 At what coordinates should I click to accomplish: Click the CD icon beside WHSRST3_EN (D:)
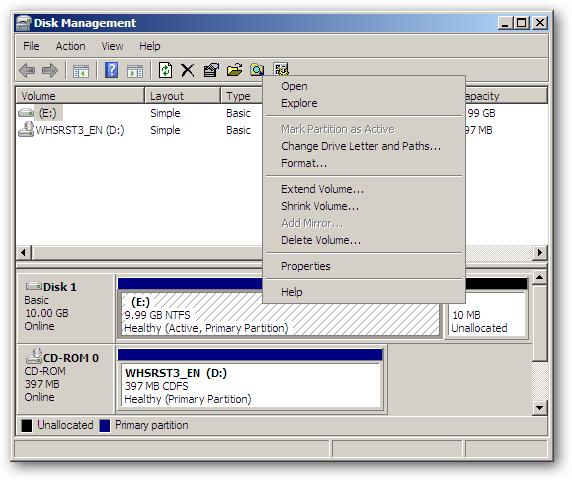[26, 129]
